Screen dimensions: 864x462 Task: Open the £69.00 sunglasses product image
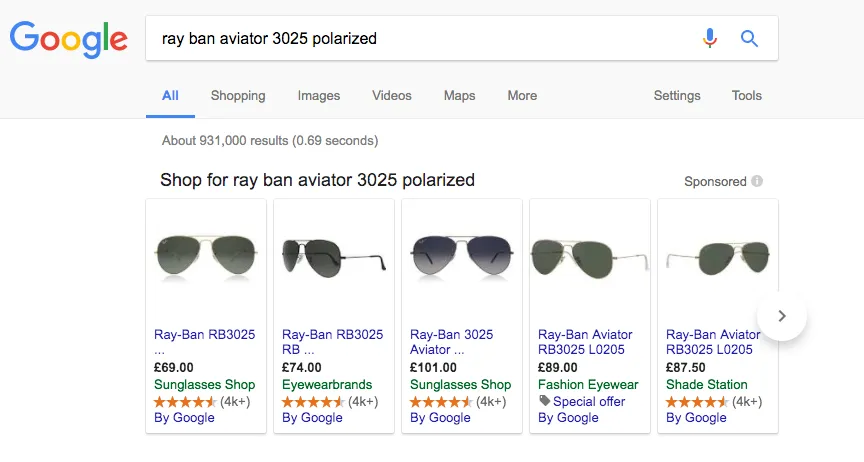(x=206, y=256)
